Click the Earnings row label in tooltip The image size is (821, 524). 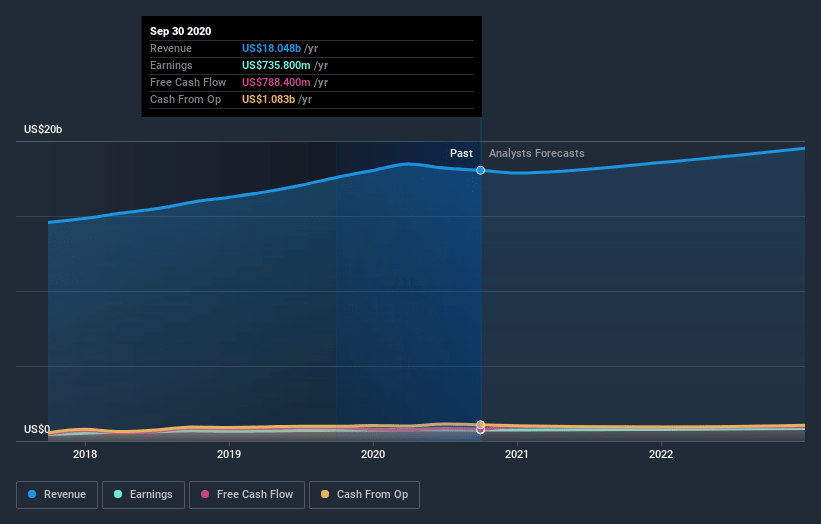pos(171,65)
